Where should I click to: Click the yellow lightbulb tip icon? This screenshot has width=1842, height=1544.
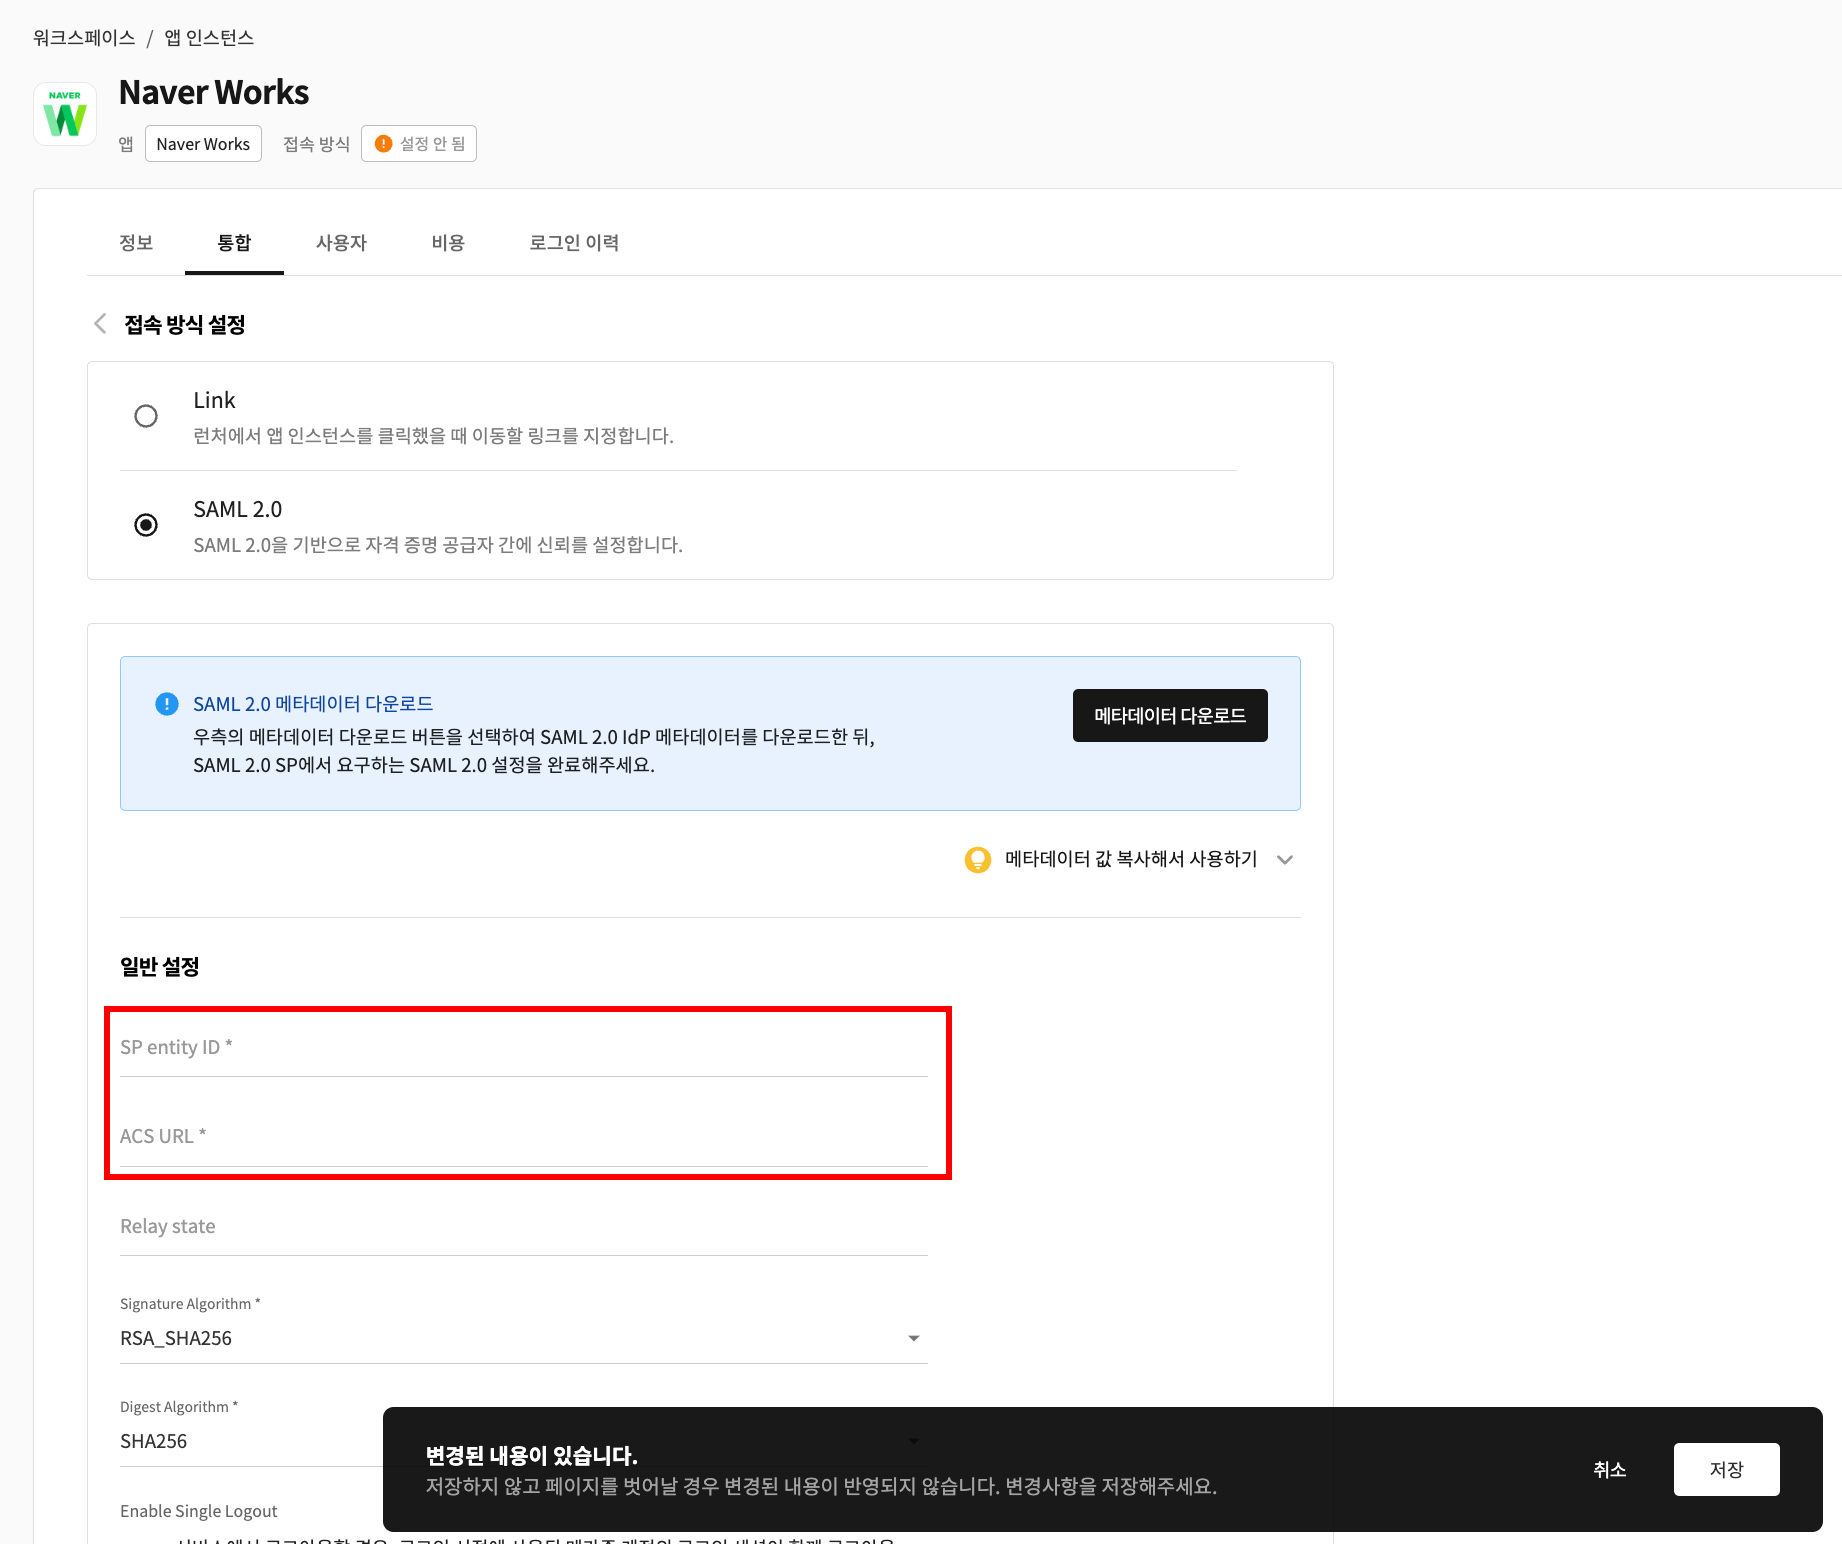977,859
